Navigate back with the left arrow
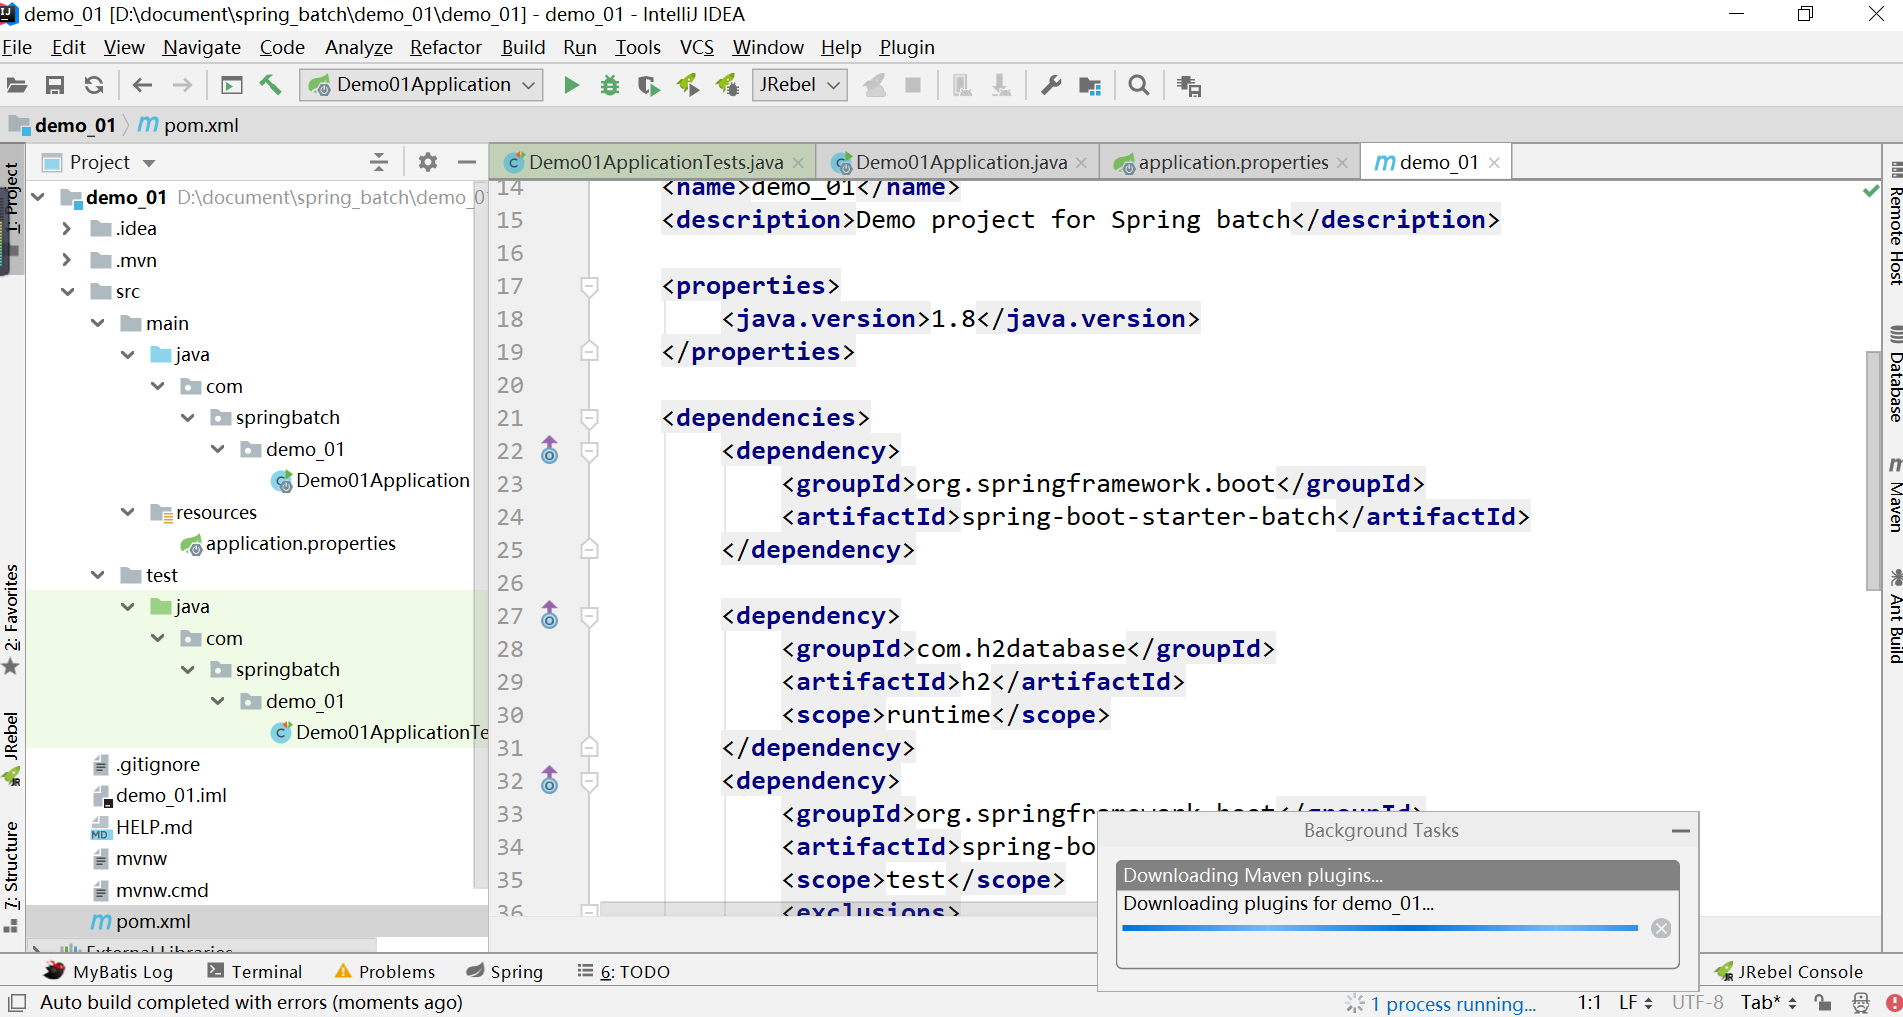 pos(142,86)
